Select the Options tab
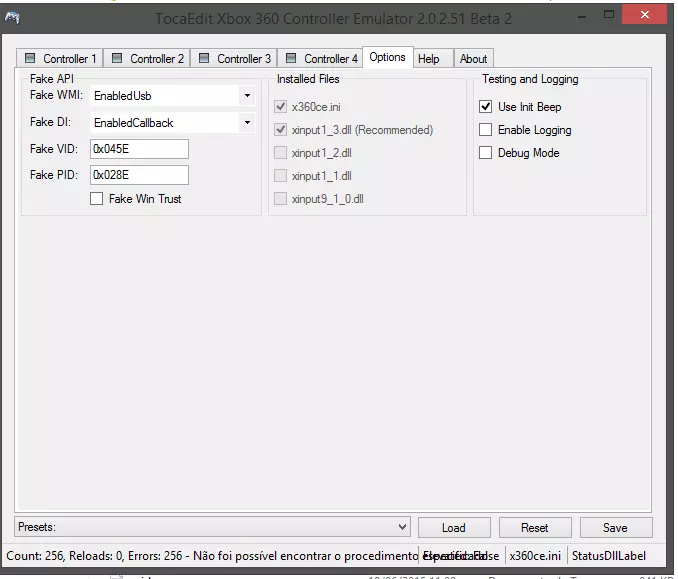The height and width of the screenshot is (579, 678). coord(387,57)
